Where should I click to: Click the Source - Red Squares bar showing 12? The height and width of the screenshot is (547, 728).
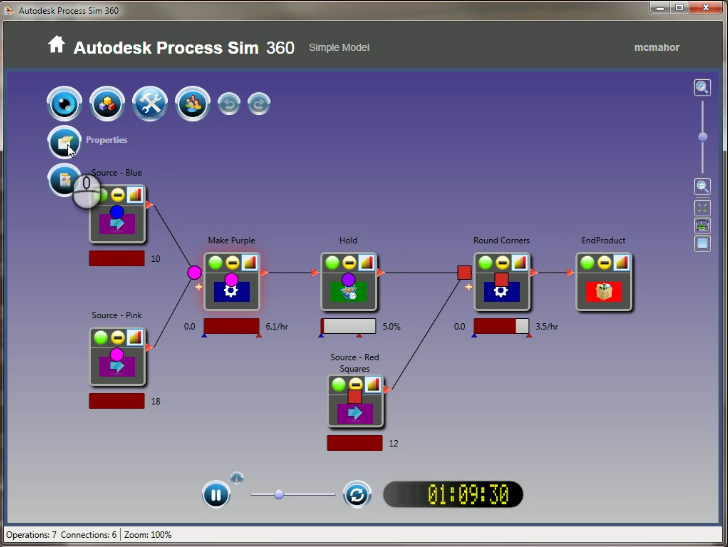(355, 443)
